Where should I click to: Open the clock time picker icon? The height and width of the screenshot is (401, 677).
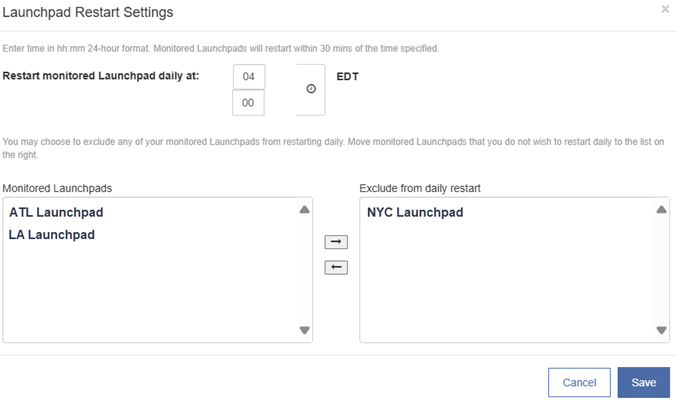pyautogui.click(x=311, y=89)
